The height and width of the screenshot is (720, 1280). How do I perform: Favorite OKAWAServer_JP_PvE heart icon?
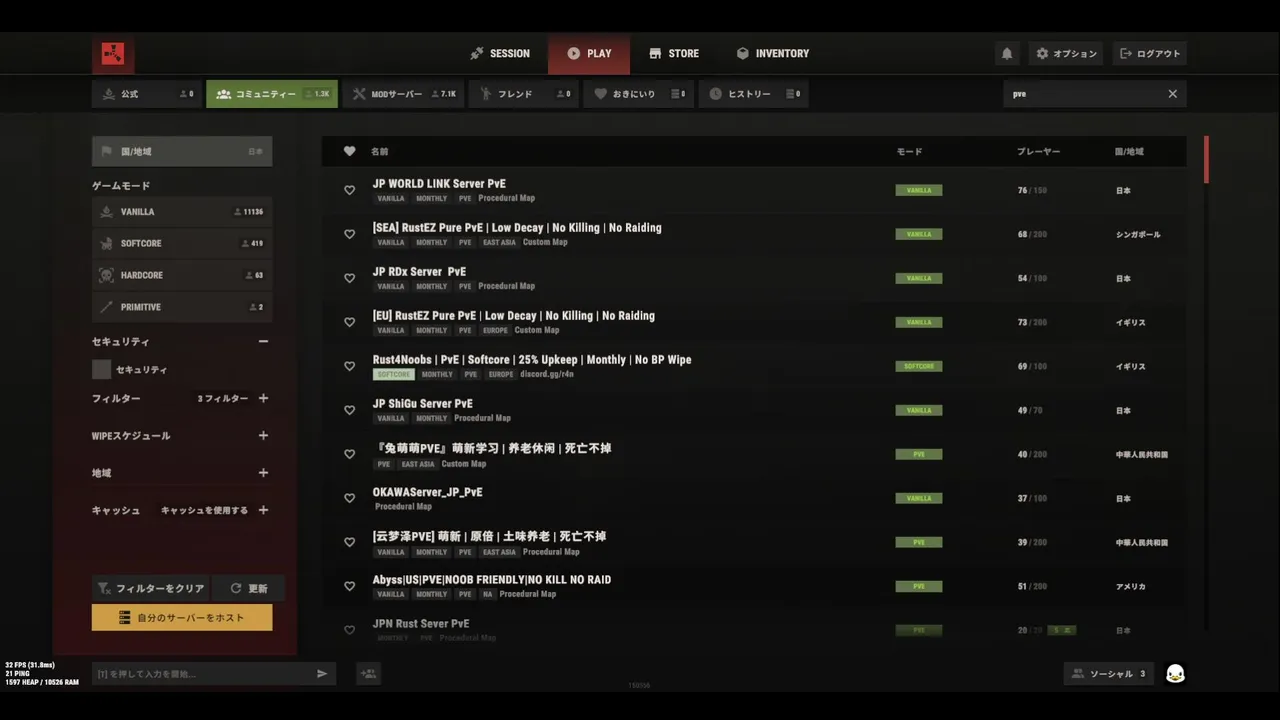pyautogui.click(x=349, y=498)
